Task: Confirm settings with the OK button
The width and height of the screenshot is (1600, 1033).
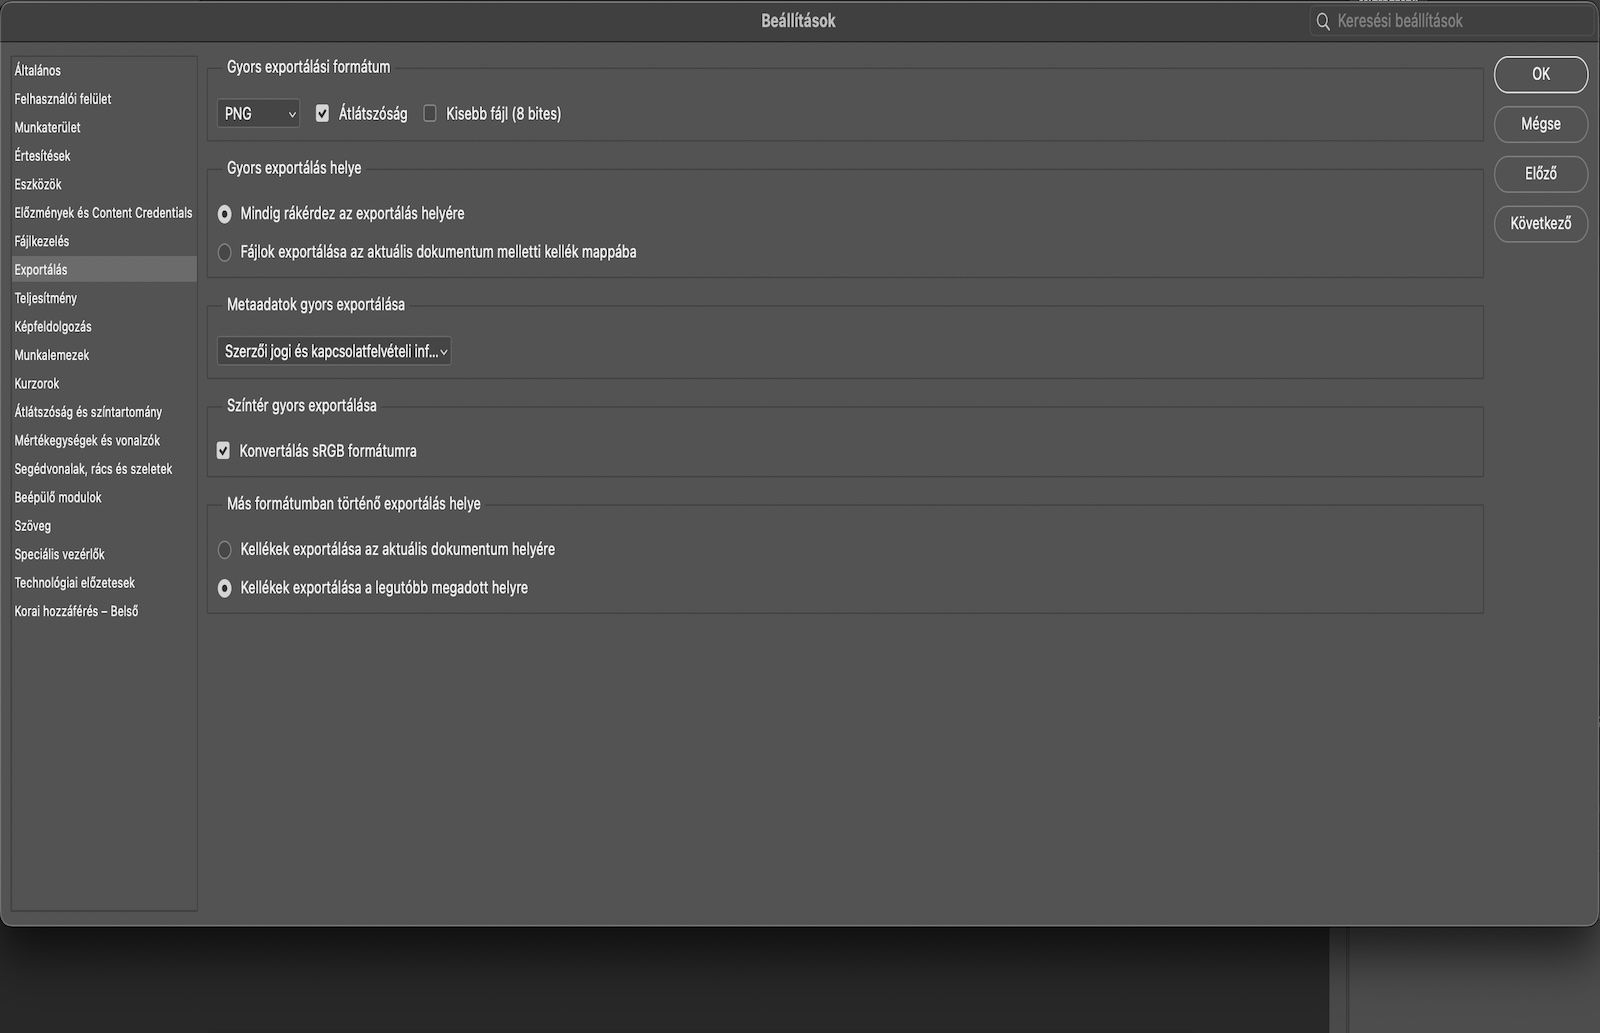Action: [1541, 74]
